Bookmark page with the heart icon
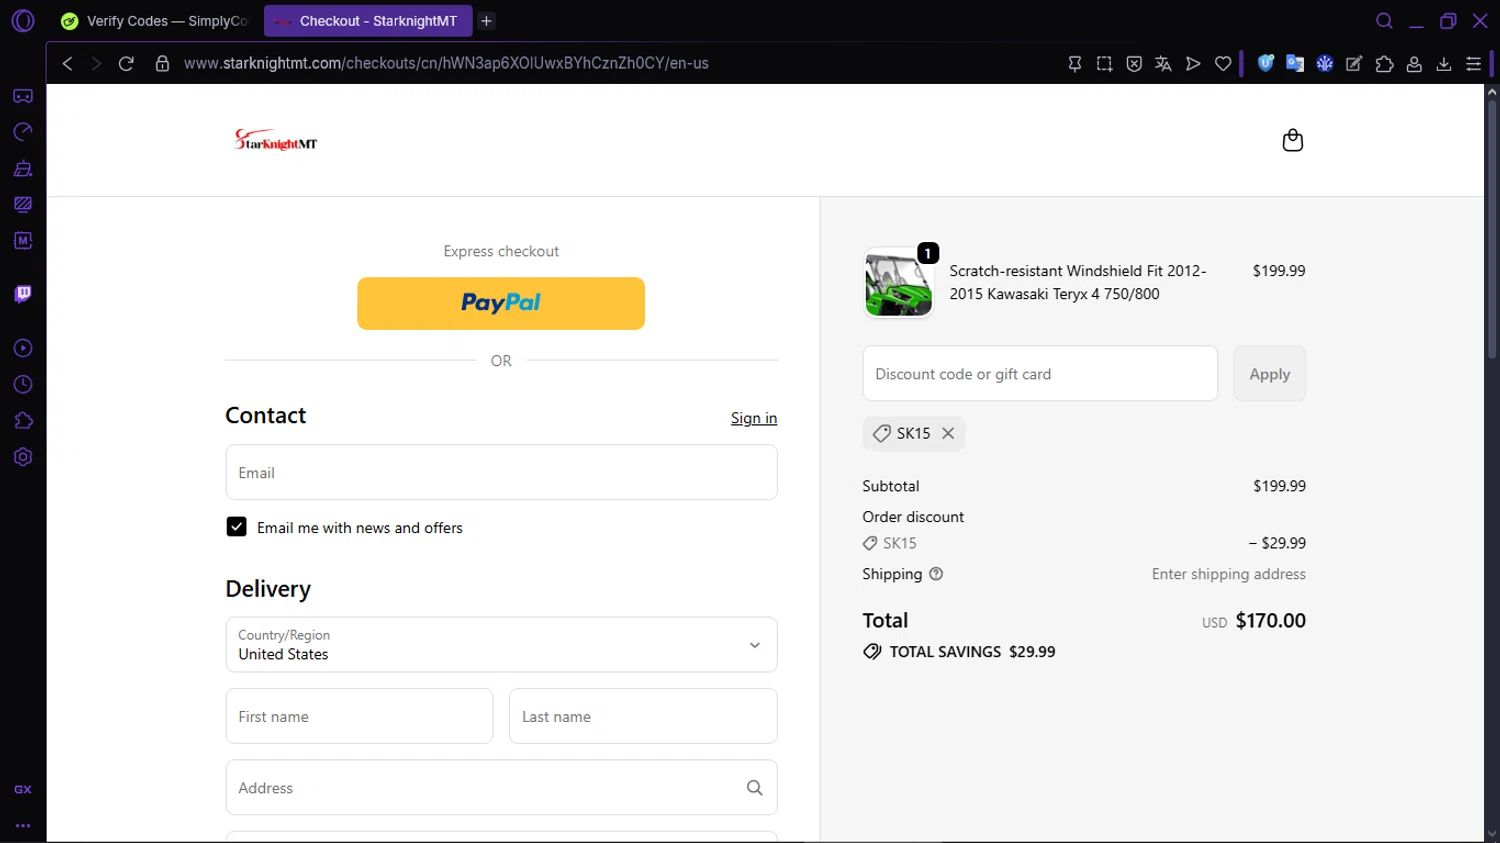This screenshot has height=843, width=1500. (1223, 63)
